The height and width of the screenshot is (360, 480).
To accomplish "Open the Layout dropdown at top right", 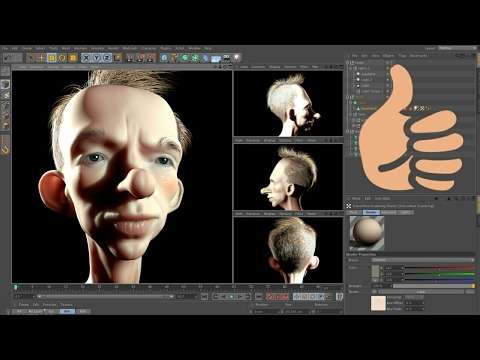I will point(457,48).
